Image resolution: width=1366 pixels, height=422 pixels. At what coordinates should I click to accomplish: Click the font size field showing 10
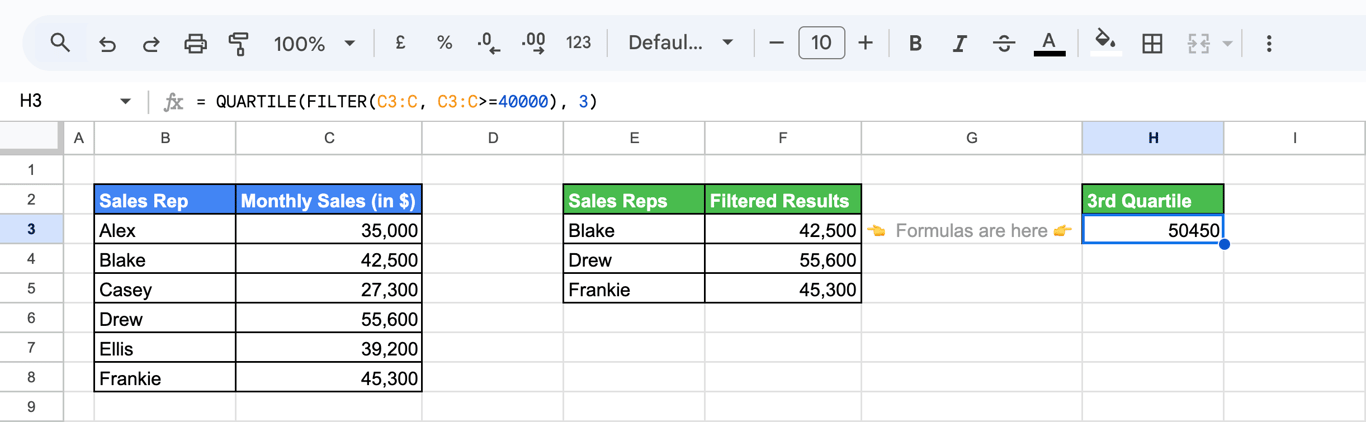coord(821,43)
